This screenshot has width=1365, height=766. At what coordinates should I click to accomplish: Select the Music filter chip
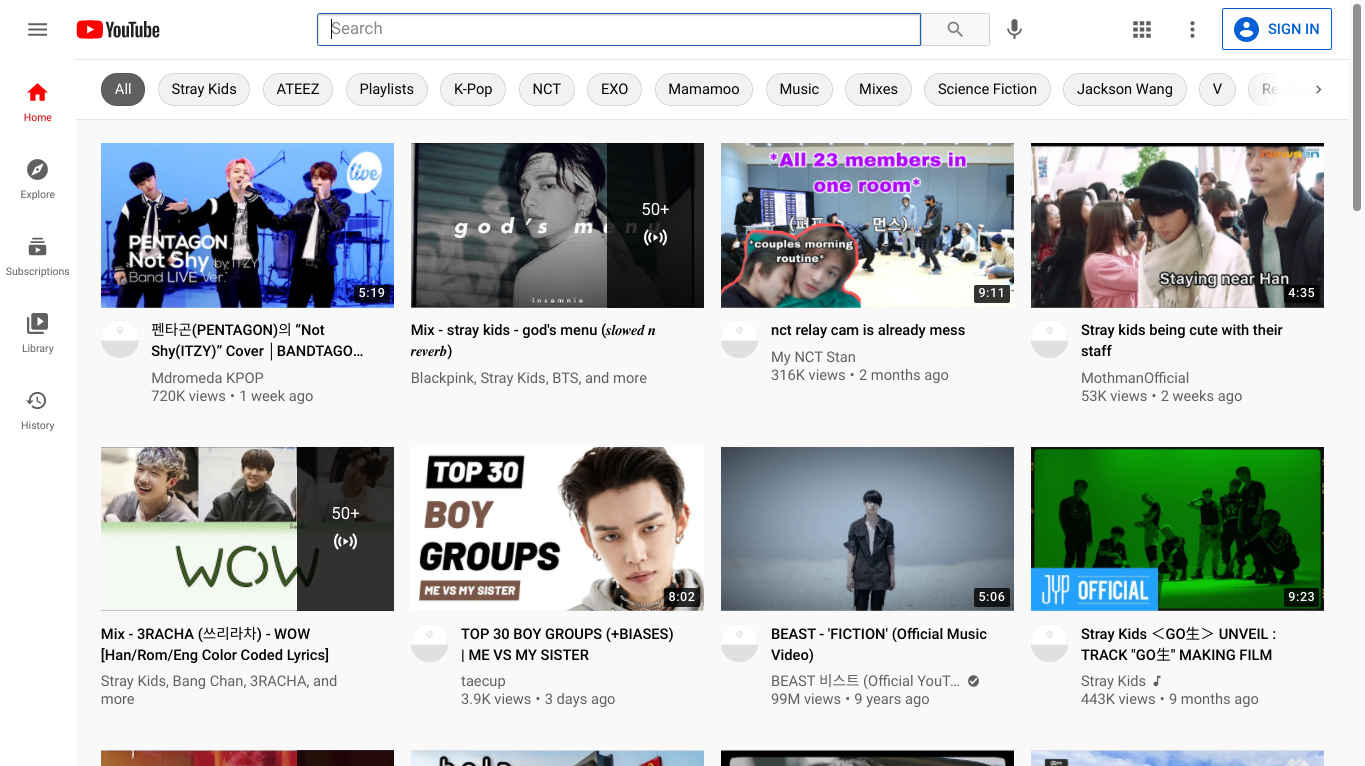799,89
